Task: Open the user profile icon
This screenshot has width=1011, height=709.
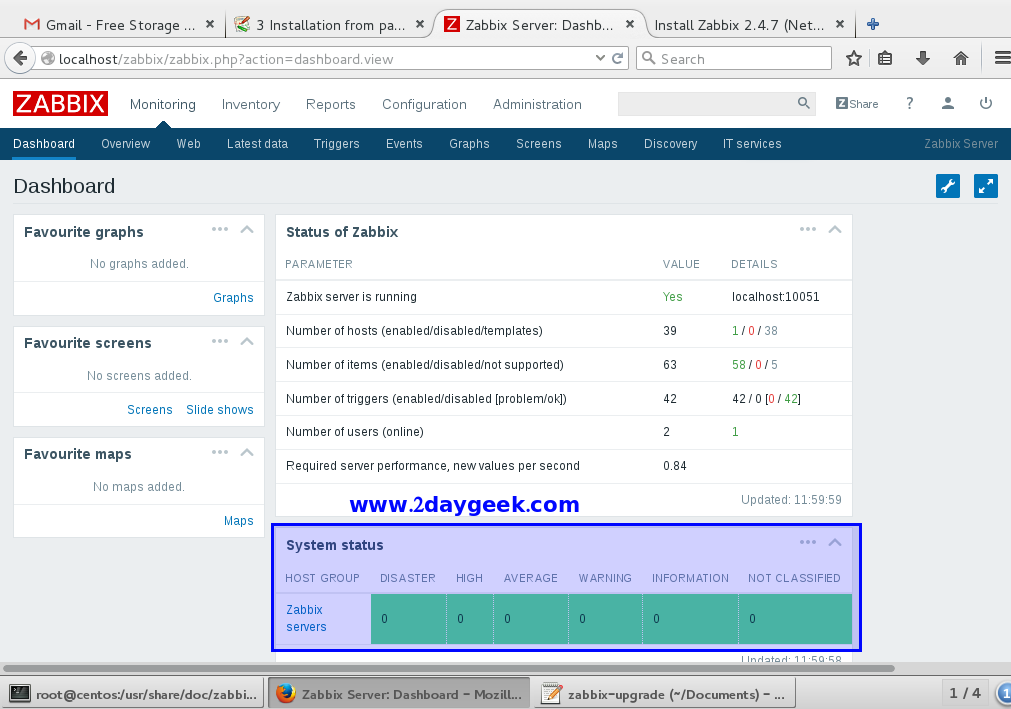Action: tap(948, 103)
